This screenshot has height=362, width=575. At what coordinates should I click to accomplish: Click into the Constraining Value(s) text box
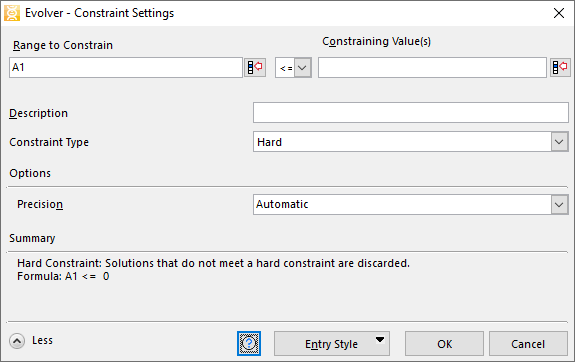click(x=432, y=67)
